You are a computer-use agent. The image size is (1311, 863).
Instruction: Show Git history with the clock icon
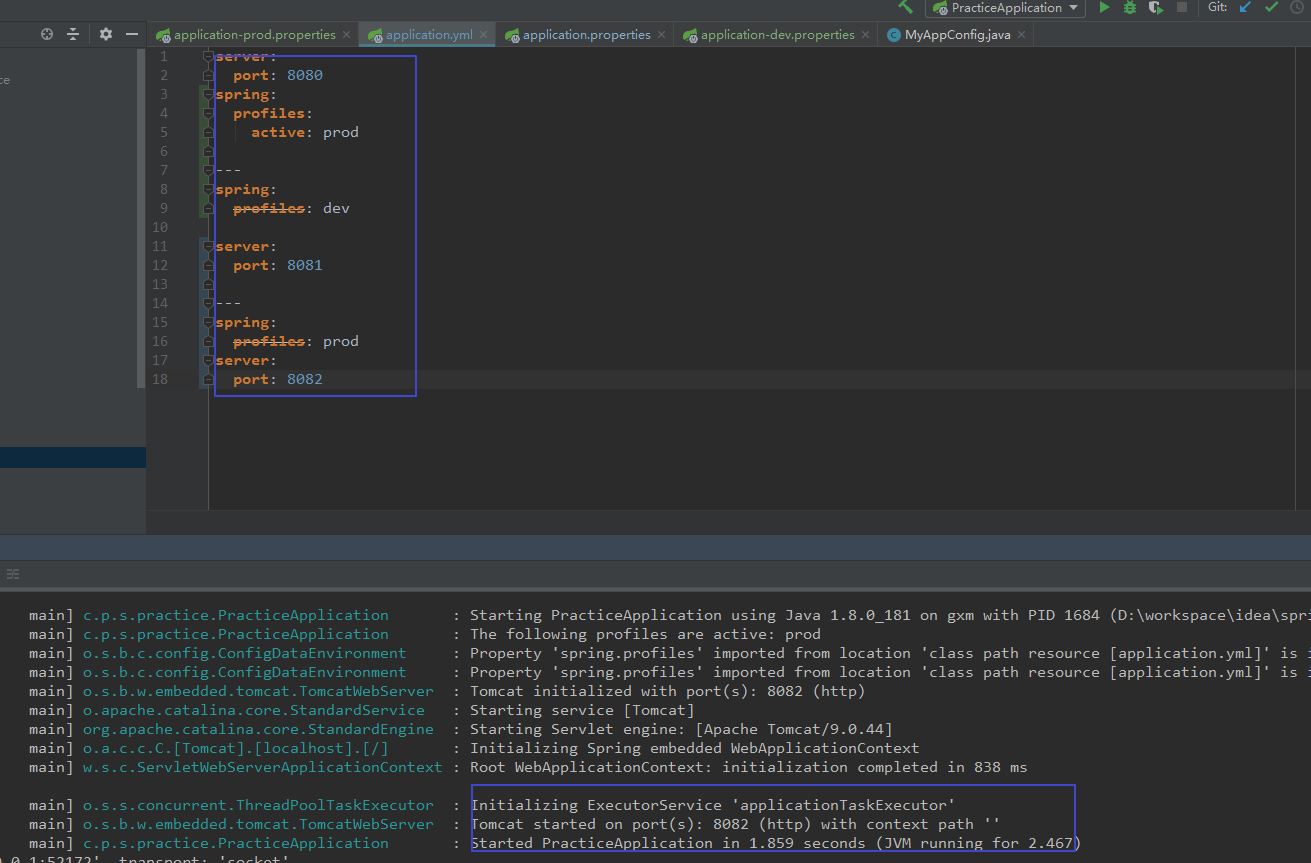(x=1297, y=7)
